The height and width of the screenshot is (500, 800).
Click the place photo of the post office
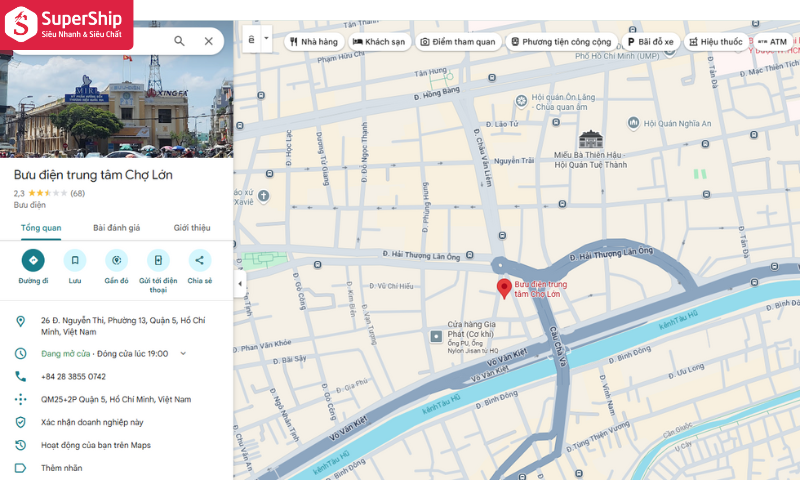tap(117, 105)
